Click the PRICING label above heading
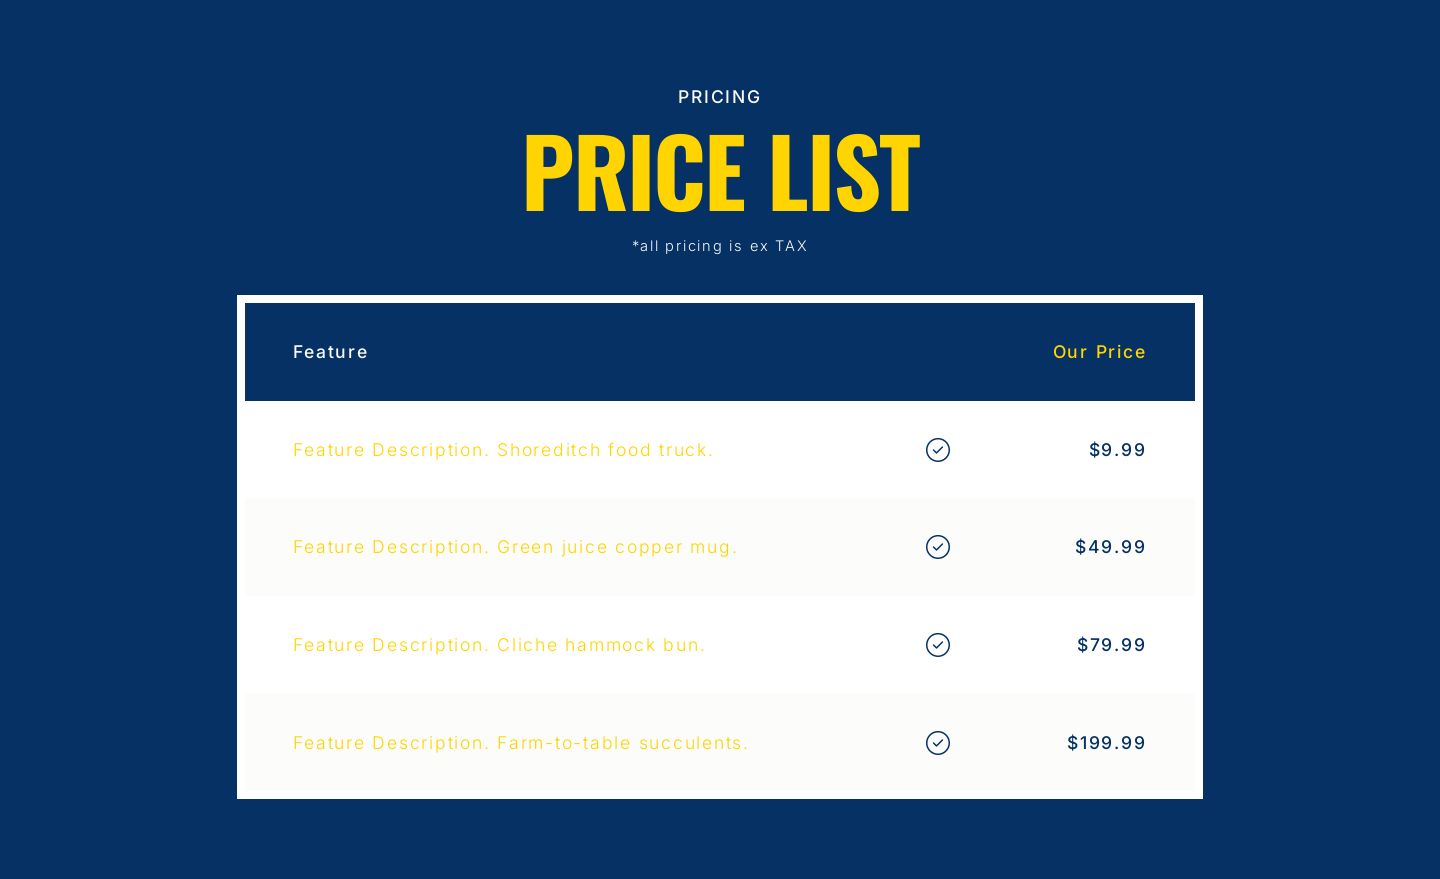This screenshot has width=1440, height=879. (720, 97)
